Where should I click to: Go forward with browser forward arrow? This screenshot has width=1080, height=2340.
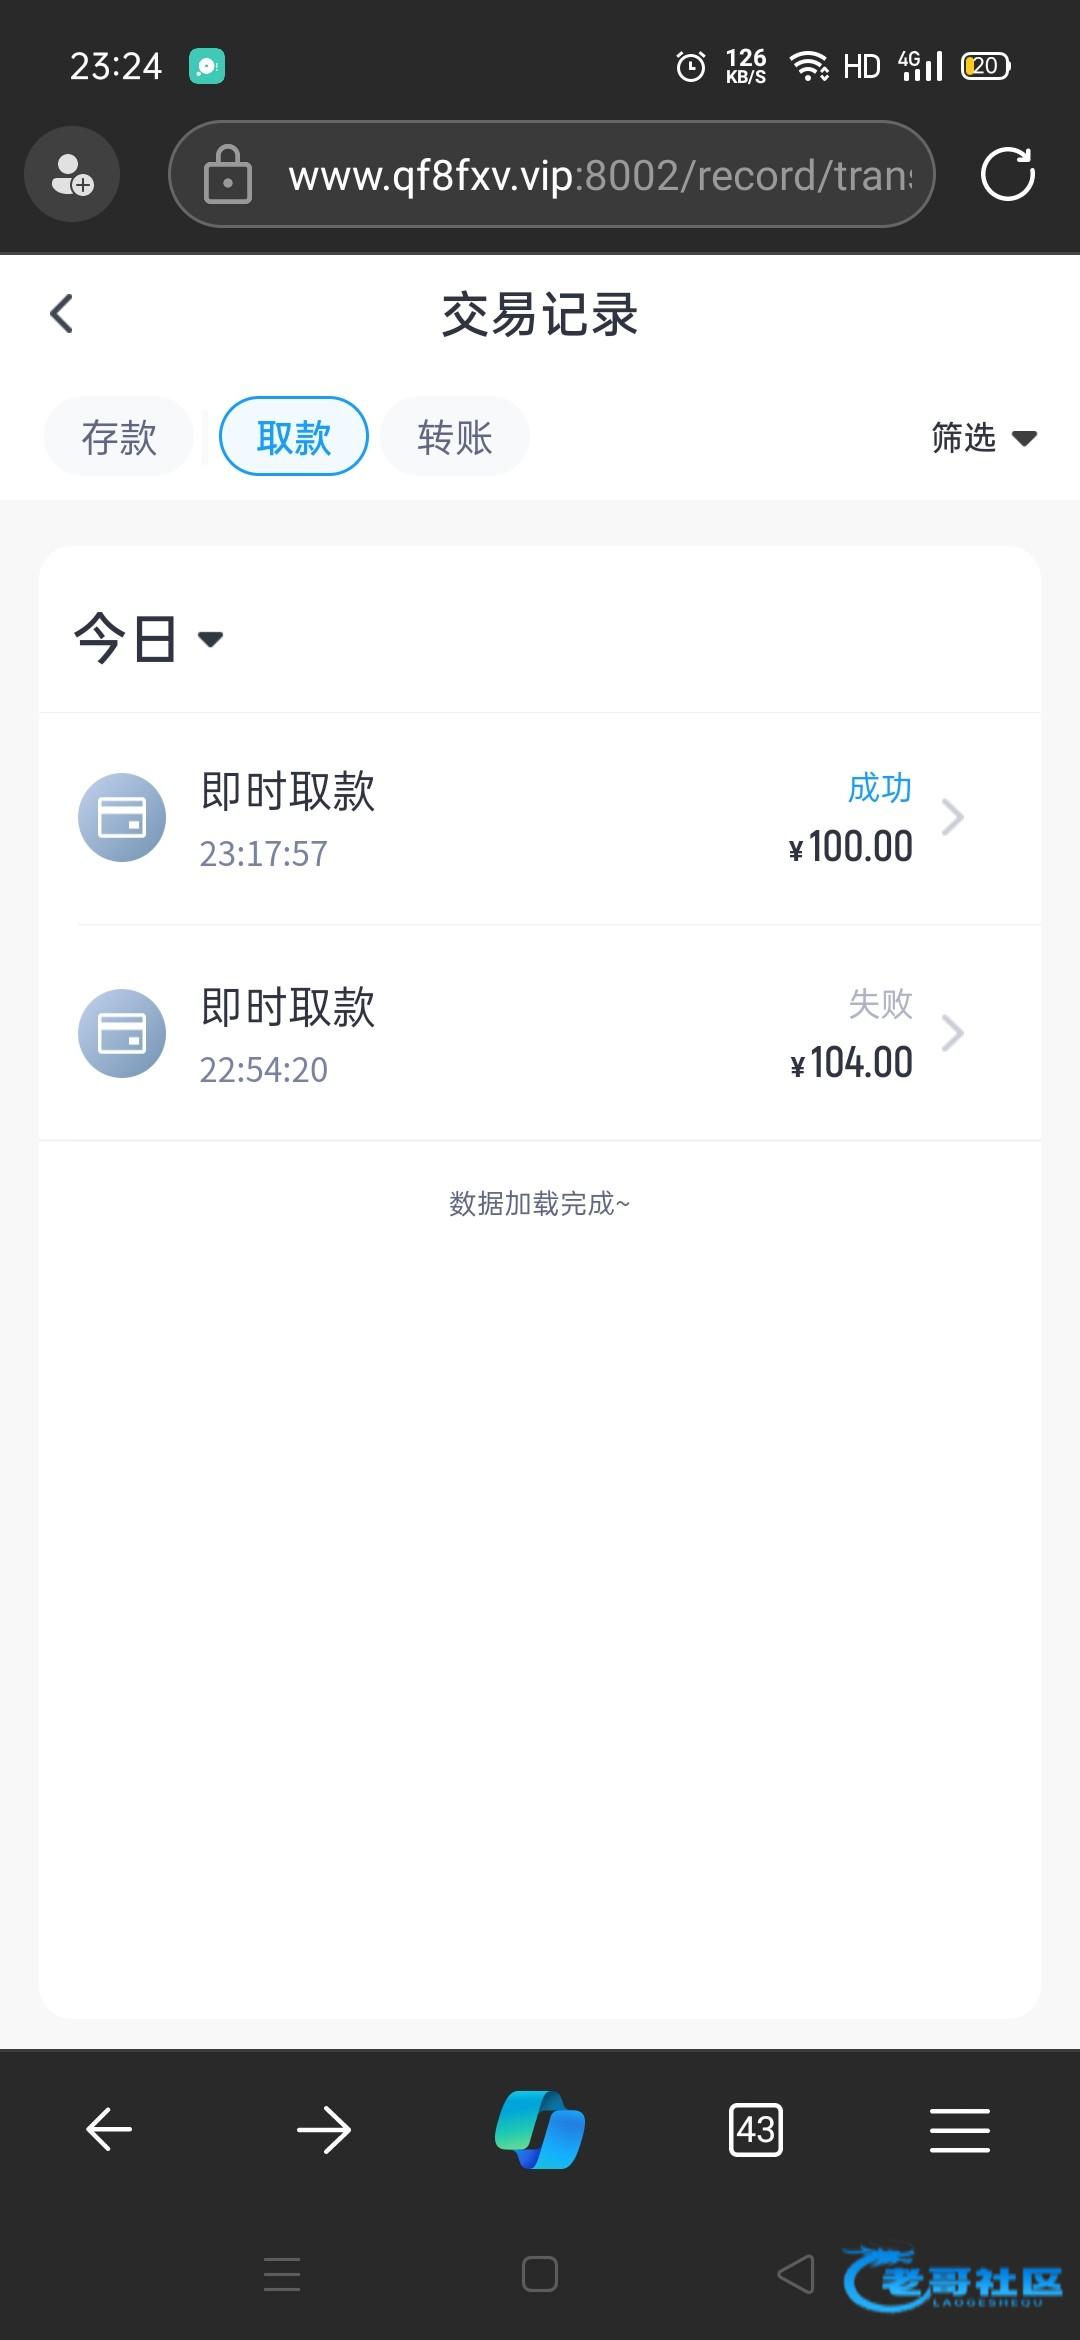click(x=324, y=2130)
